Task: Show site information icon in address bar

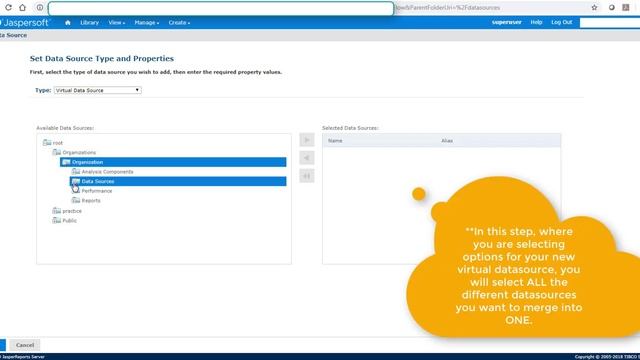Action: [40, 7]
